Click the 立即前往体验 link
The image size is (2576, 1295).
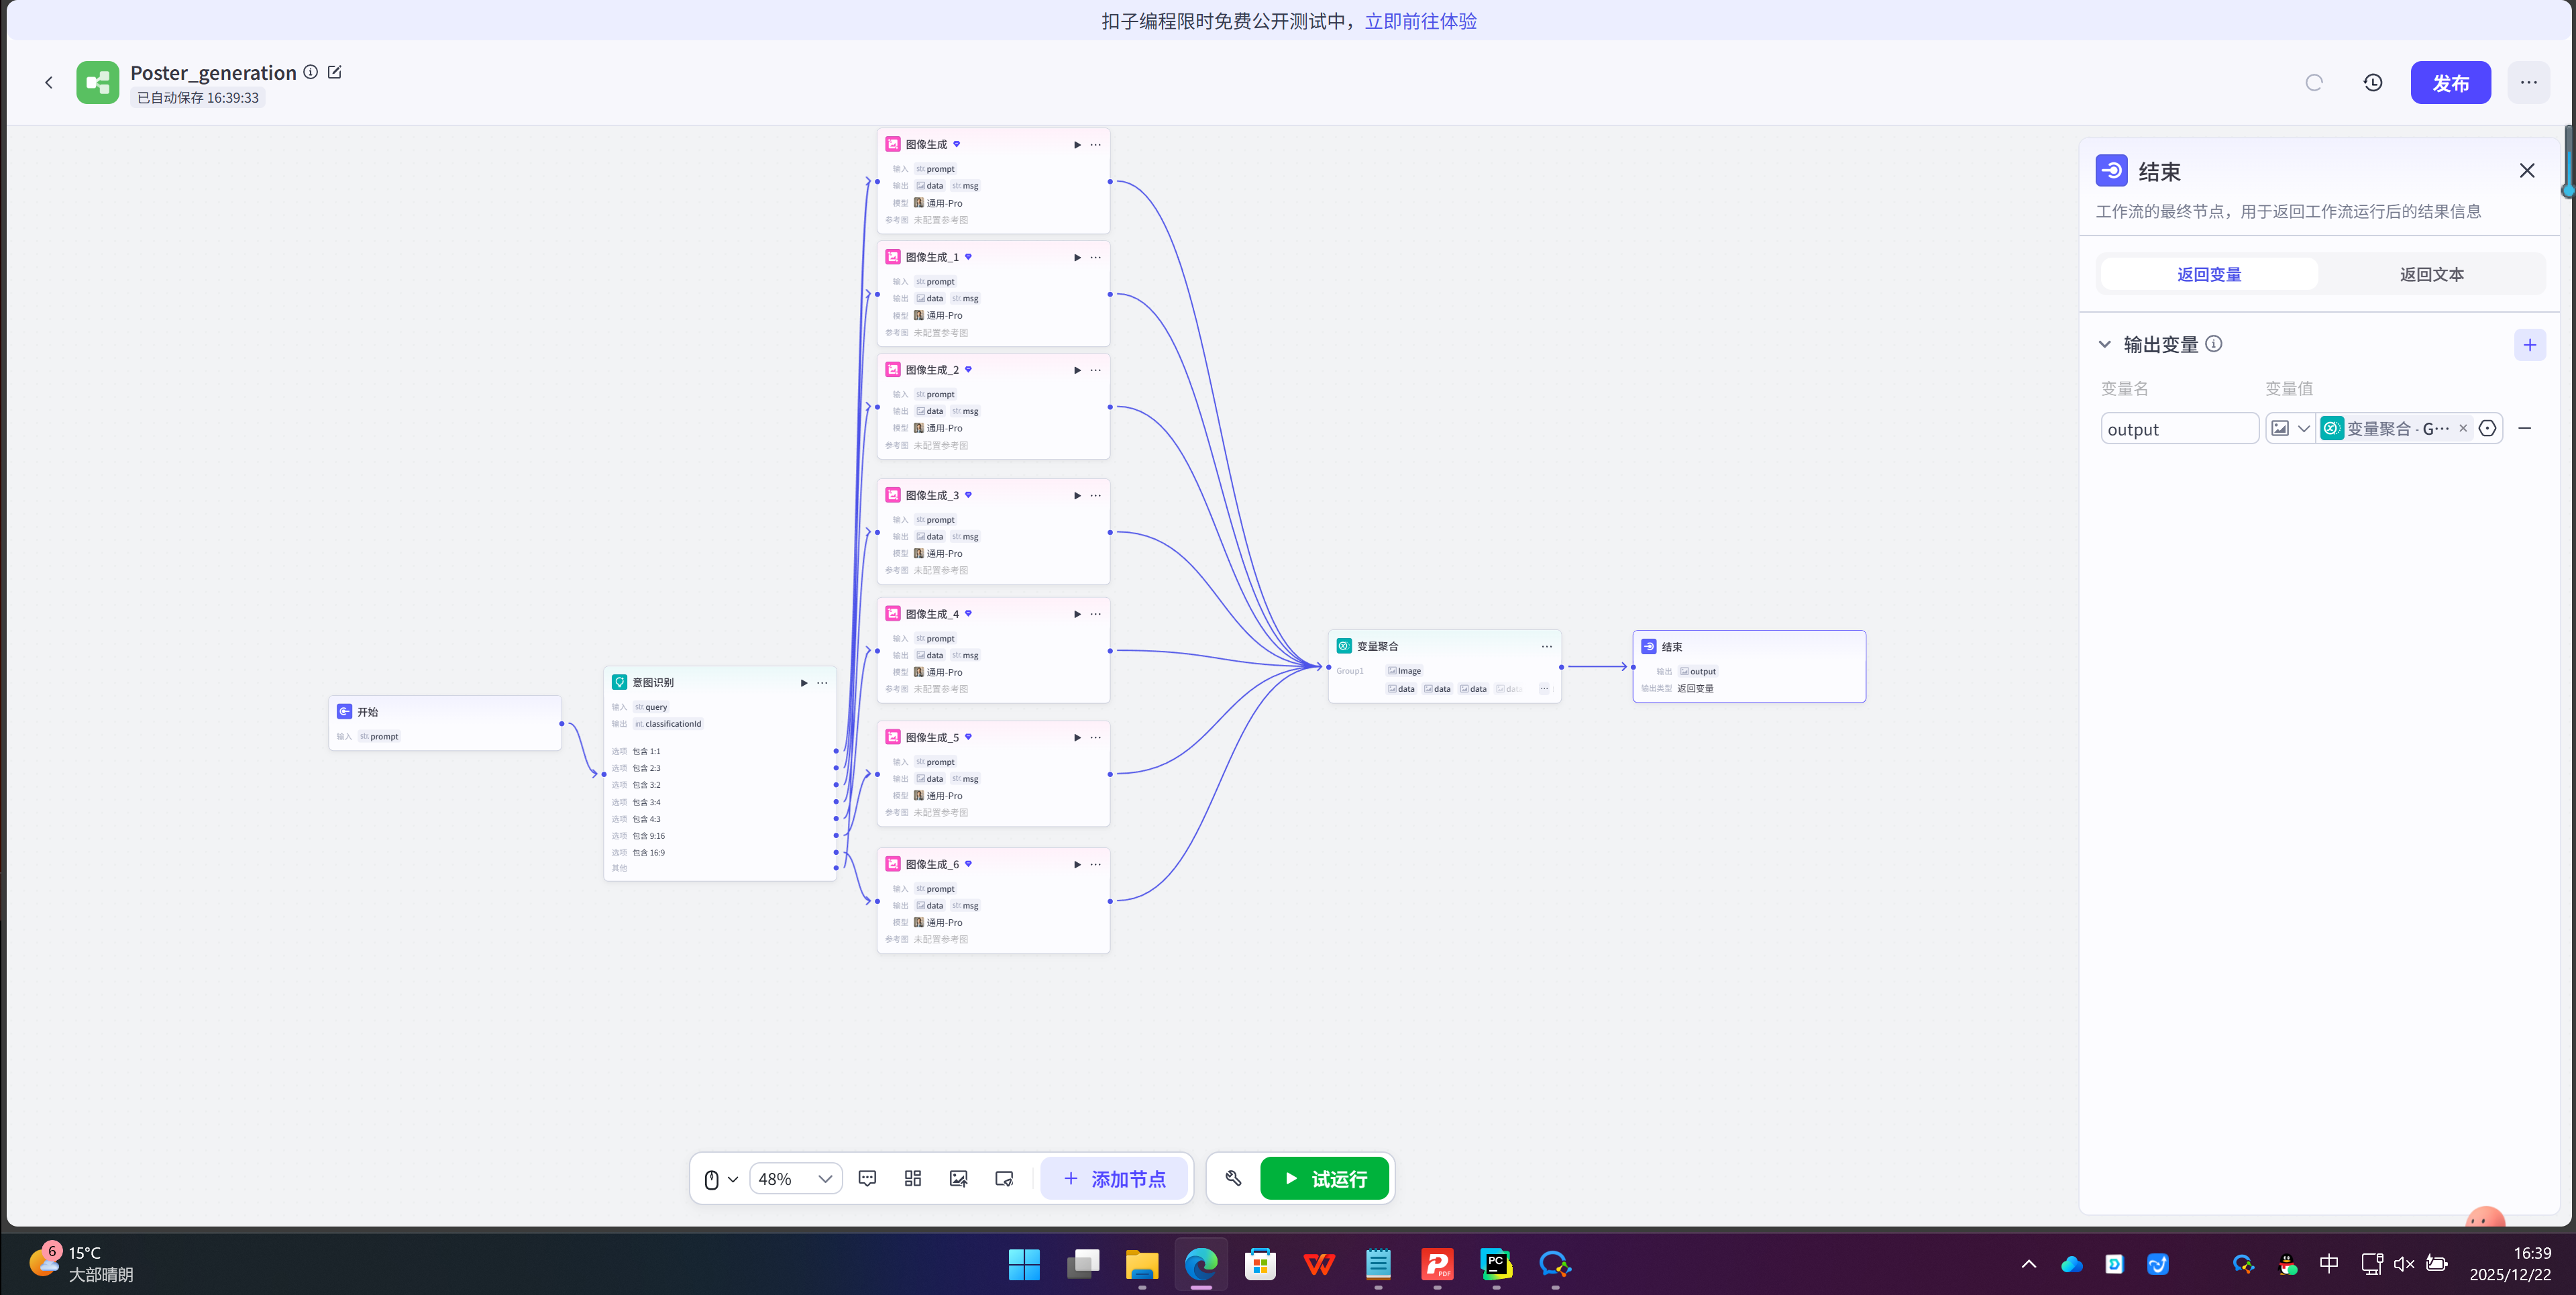tap(1420, 21)
